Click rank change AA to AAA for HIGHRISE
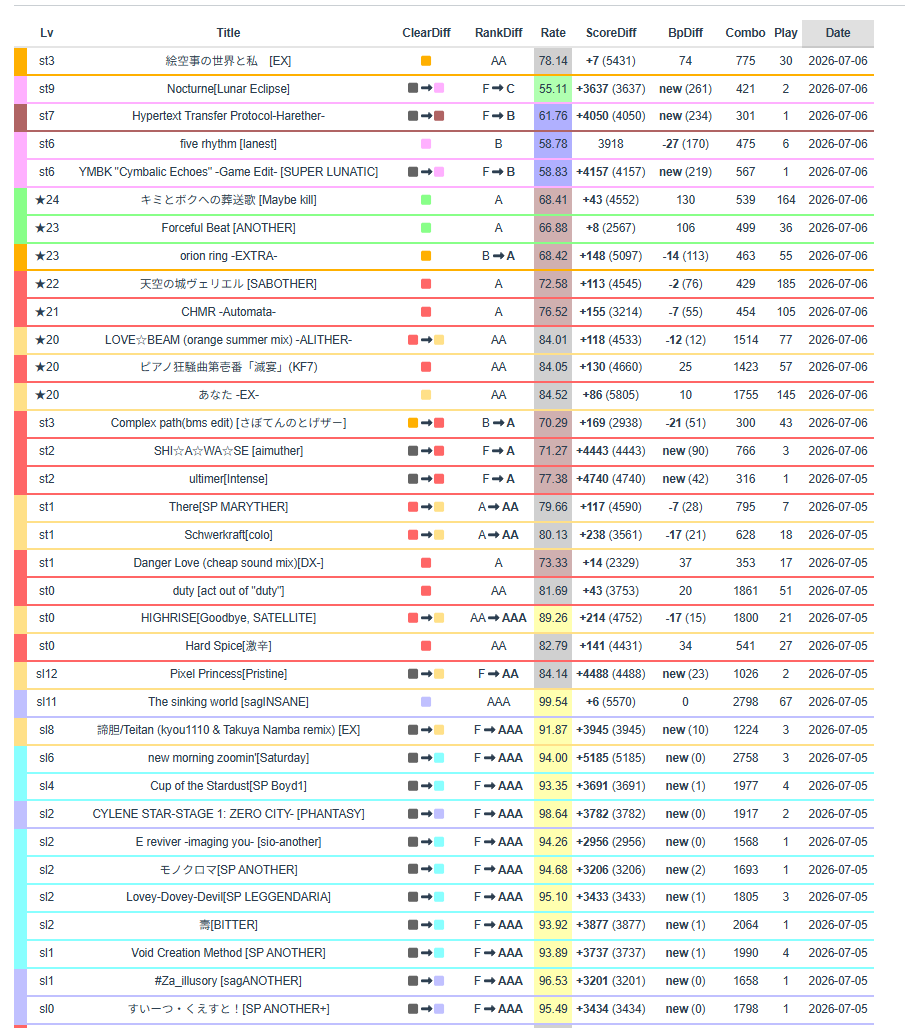Viewport: 905px width, 1028px height. (x=498, y=618)
